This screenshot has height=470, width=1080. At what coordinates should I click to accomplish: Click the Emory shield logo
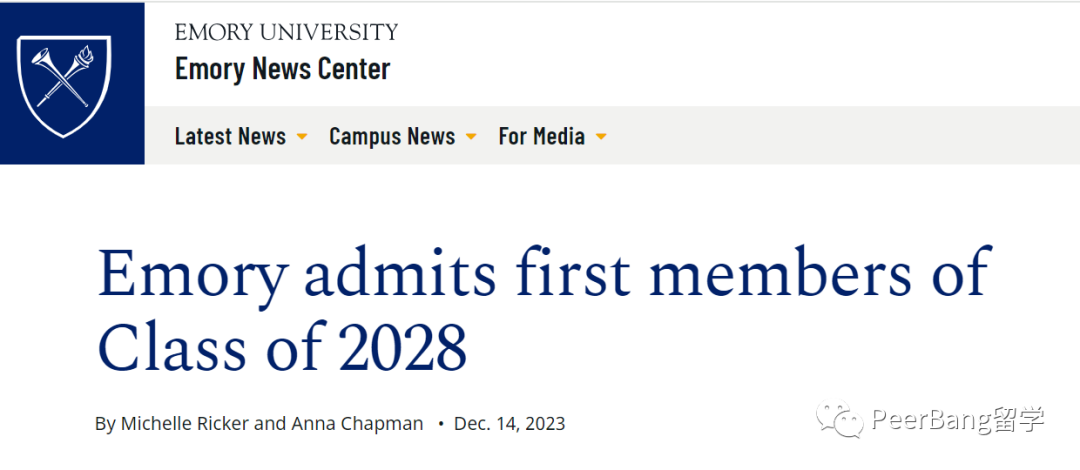click(63, 87)
